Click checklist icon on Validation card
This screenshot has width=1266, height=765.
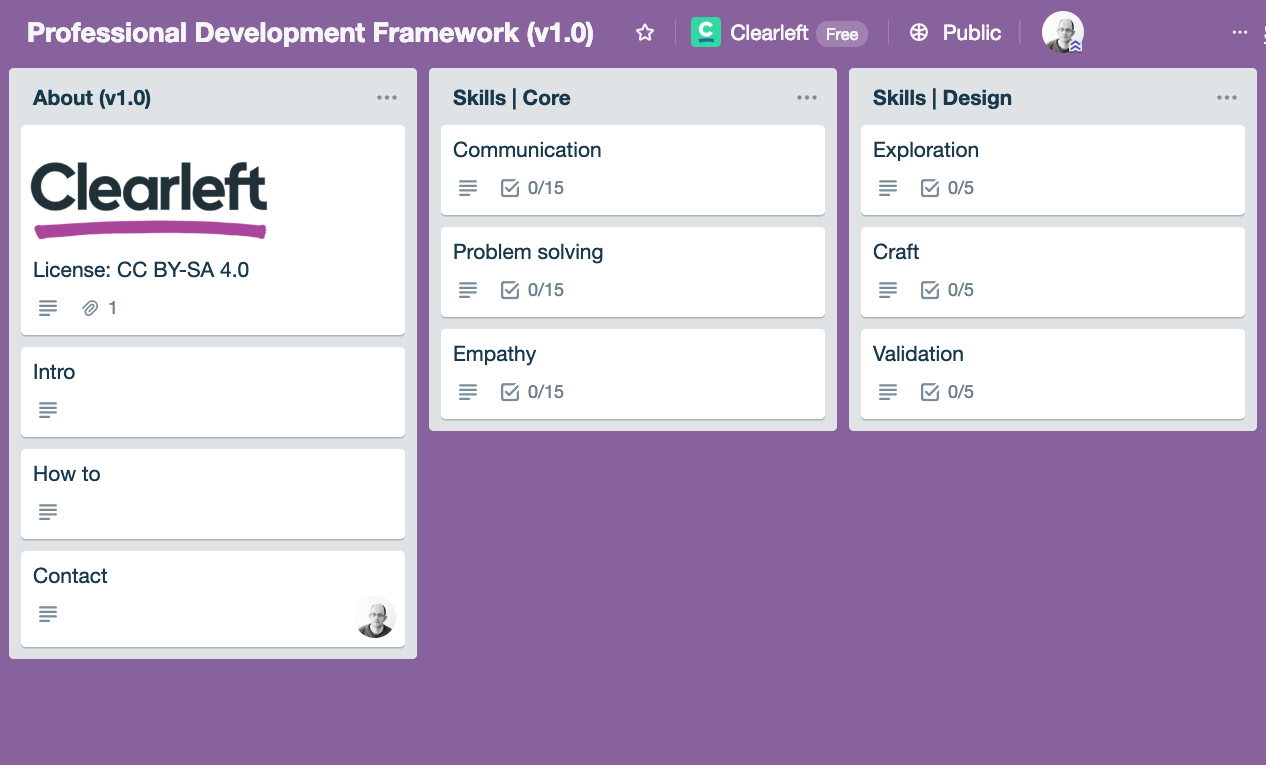pyautogui.click(x=930, y=392)
